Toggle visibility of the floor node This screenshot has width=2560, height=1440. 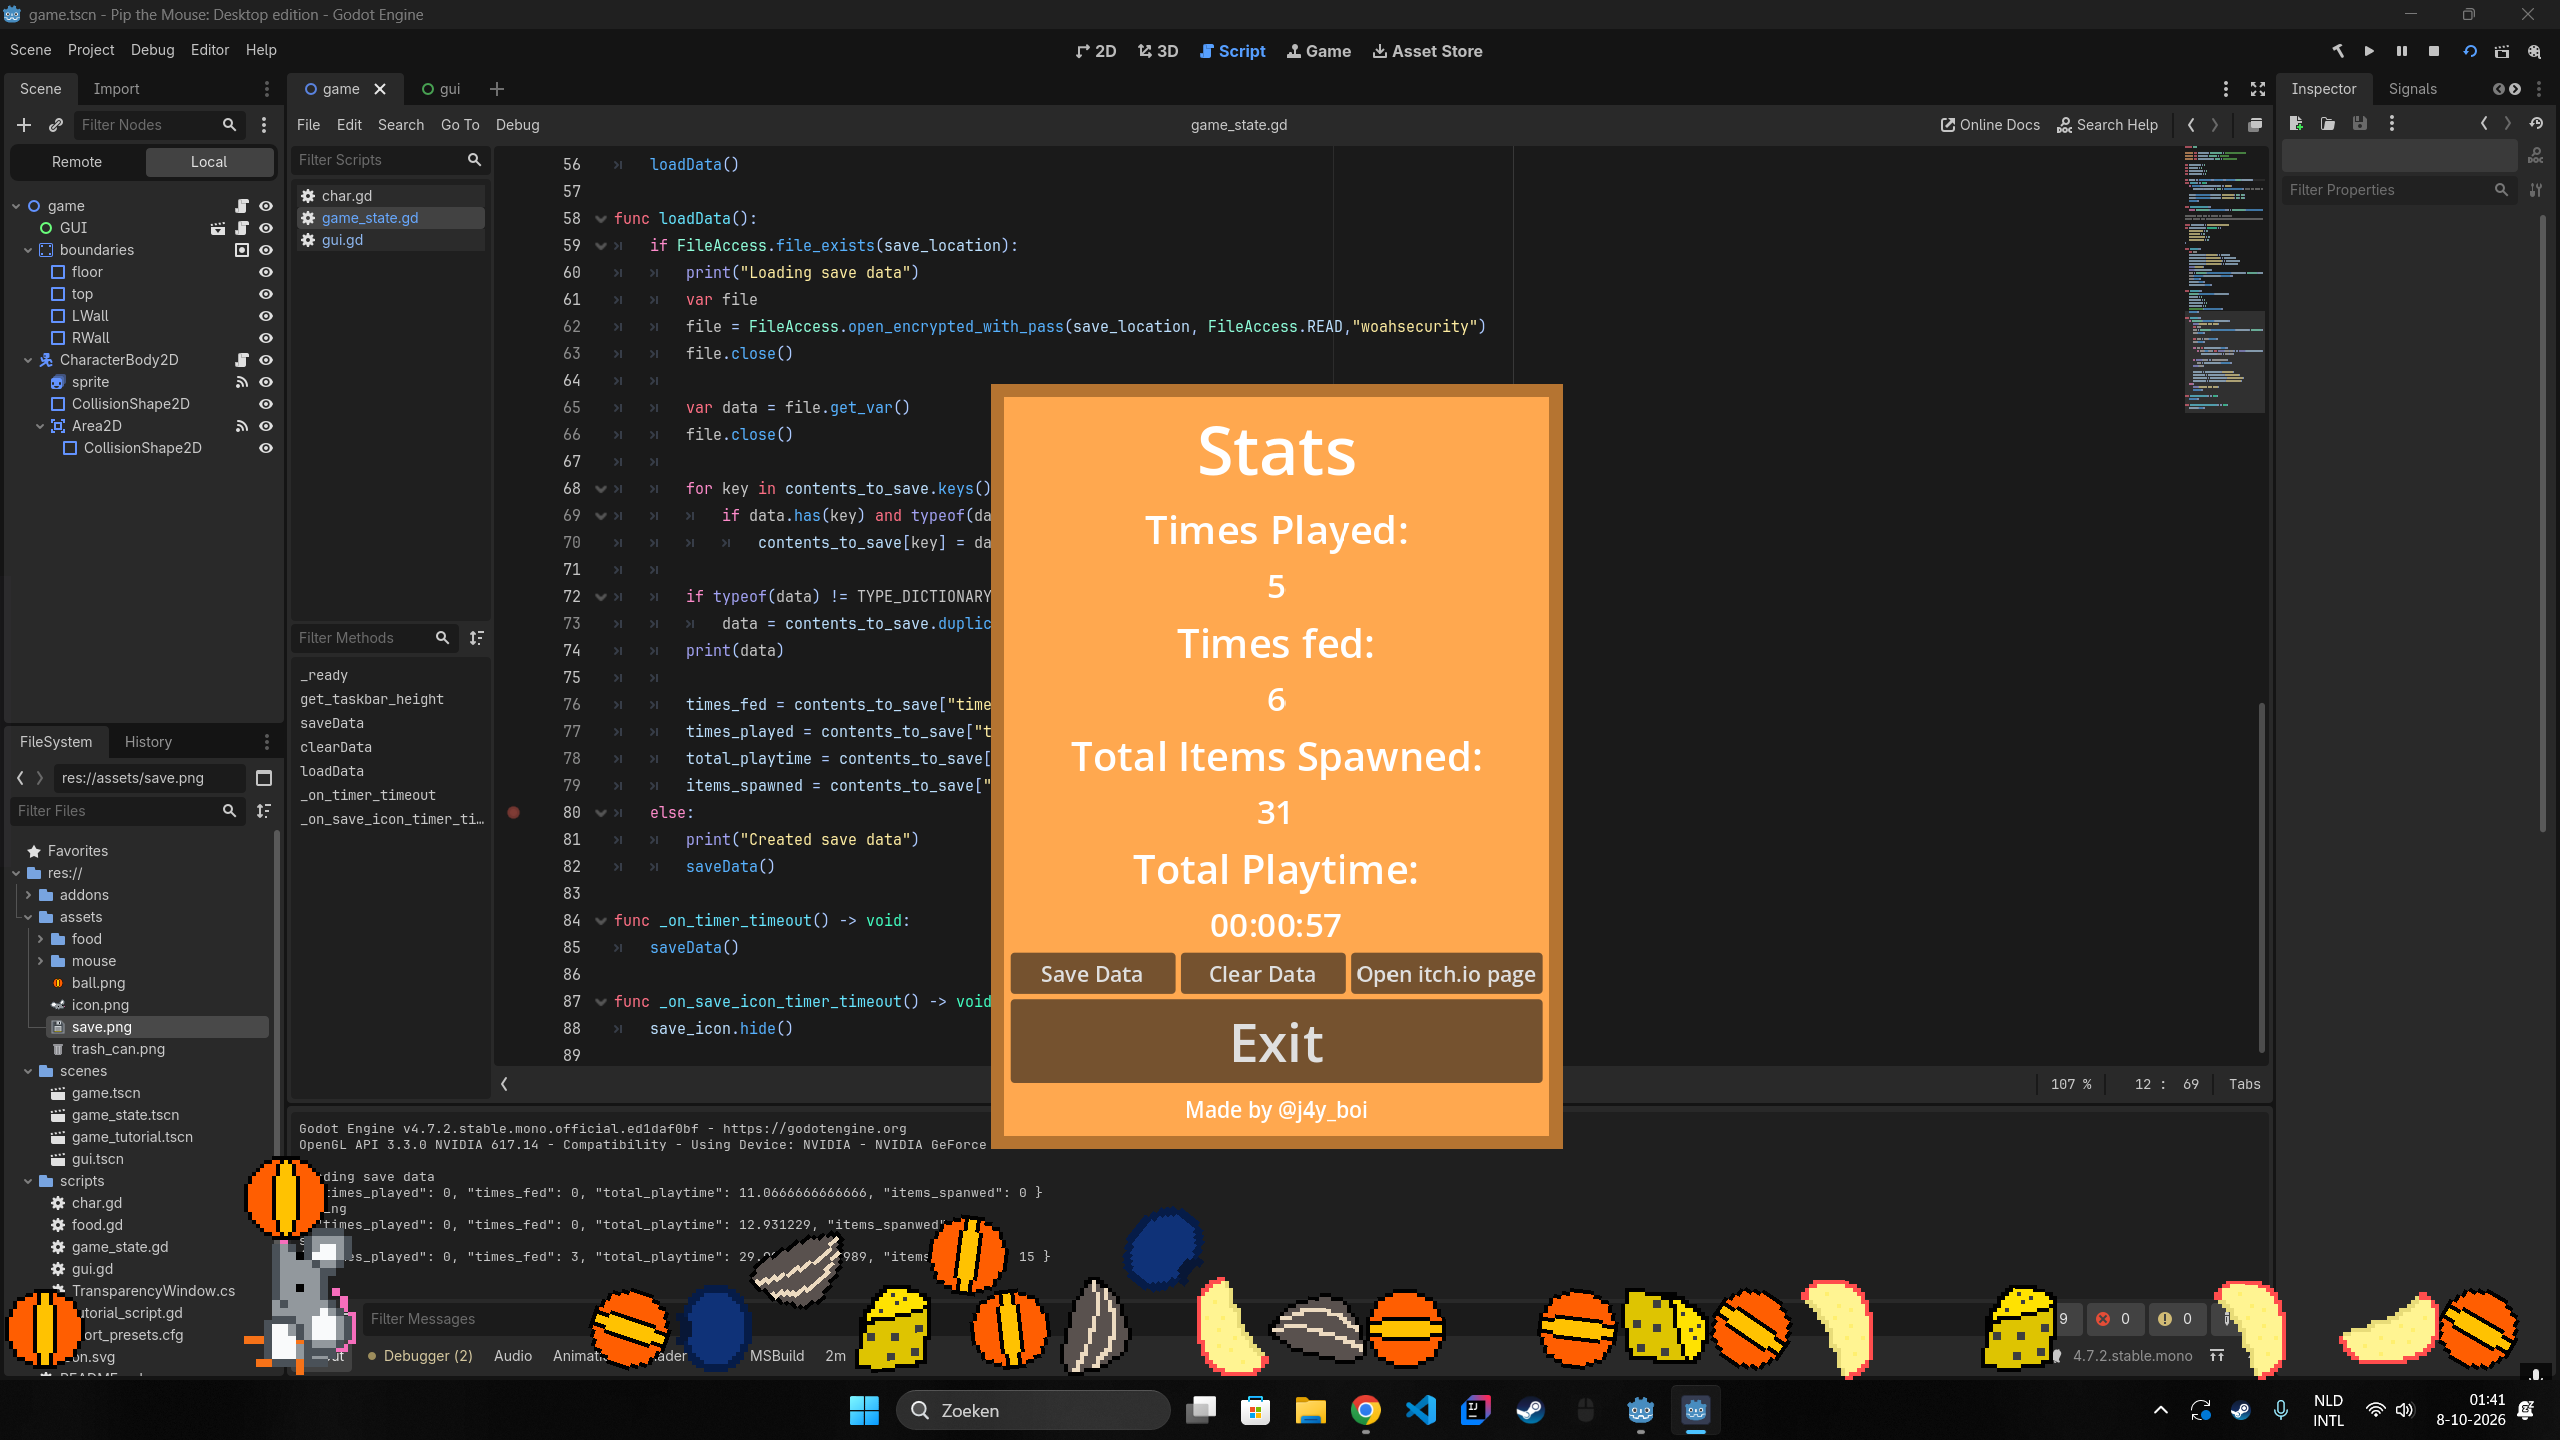(x=266, y=272)
